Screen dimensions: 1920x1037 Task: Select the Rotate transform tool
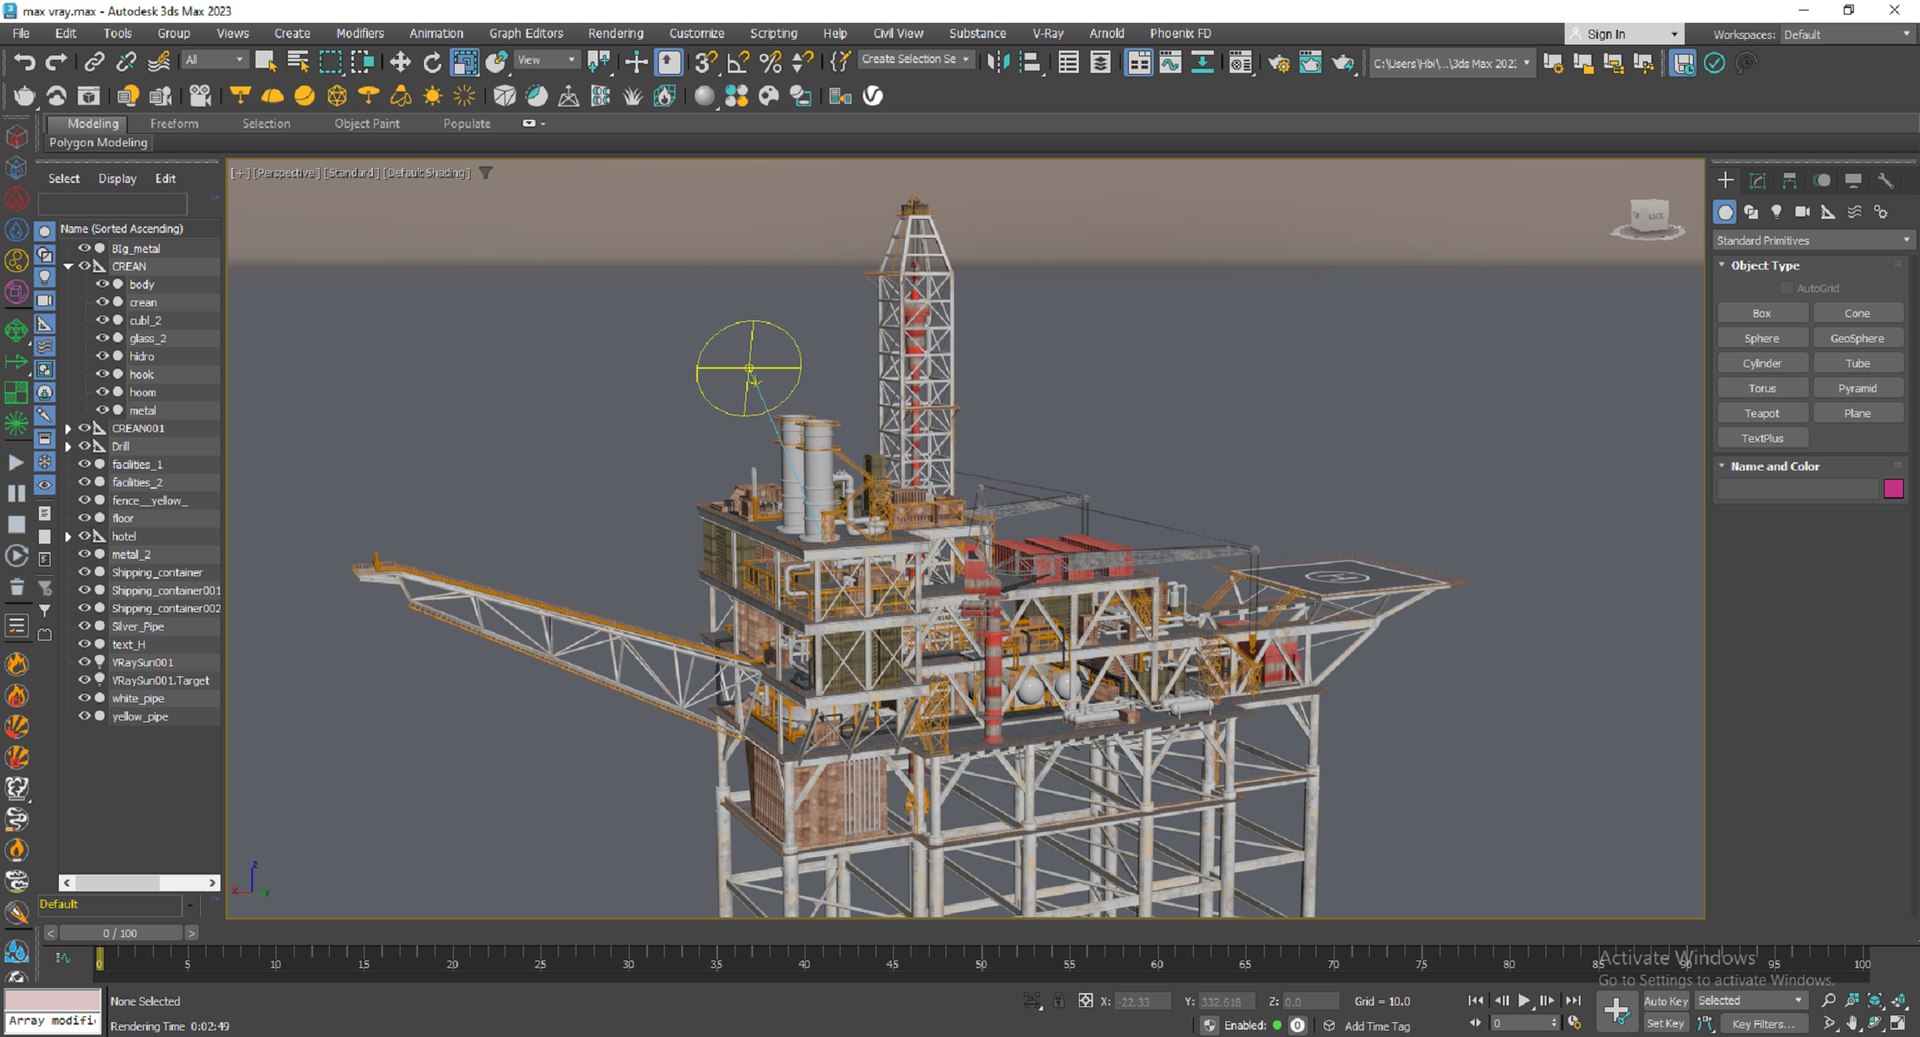pyautogui.click(x=432, y=62)
